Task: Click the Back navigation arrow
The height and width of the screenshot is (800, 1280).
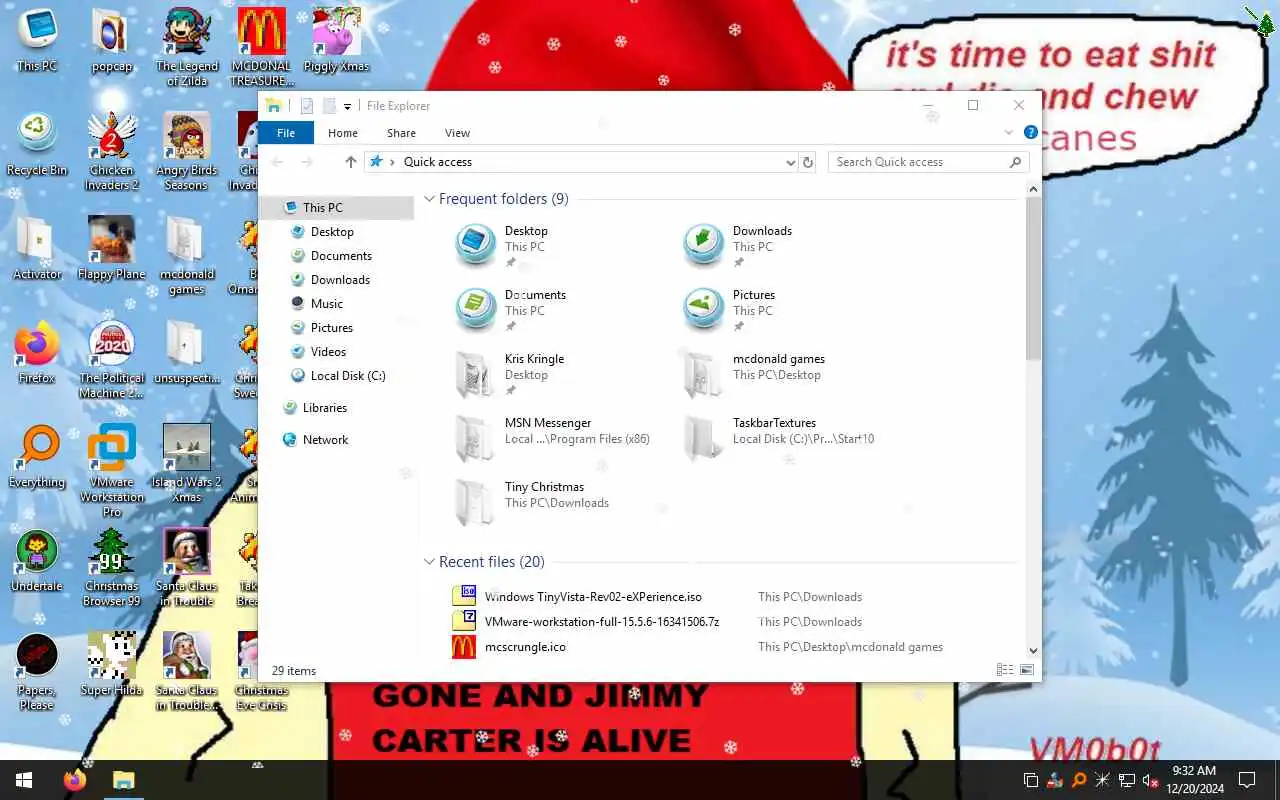Action: (x=277, y=162)
